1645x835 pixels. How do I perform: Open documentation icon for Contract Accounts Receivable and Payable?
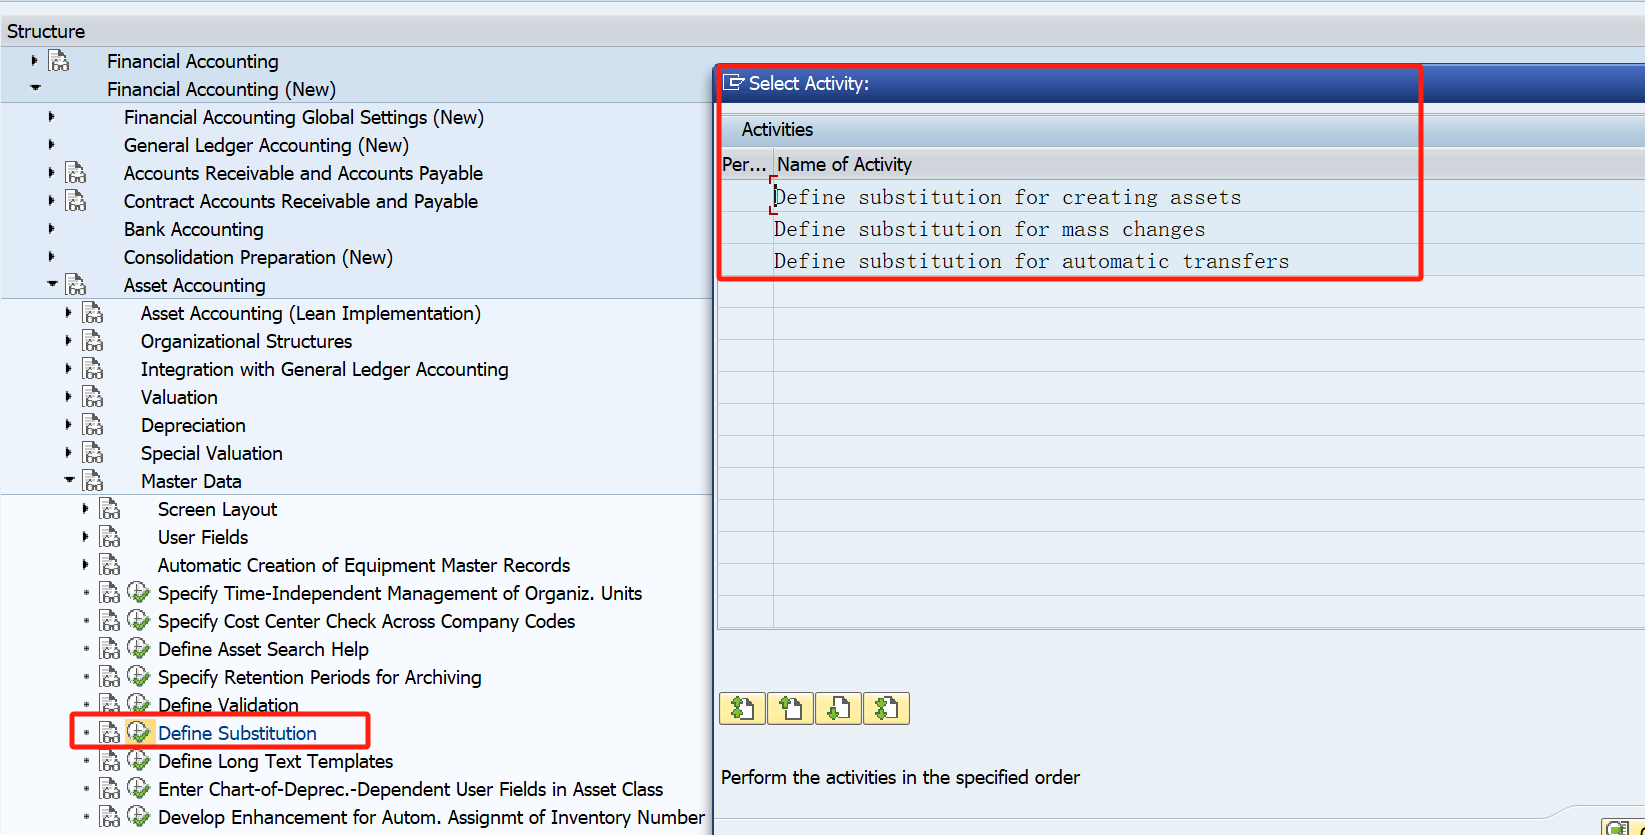(x=76, y=201)
